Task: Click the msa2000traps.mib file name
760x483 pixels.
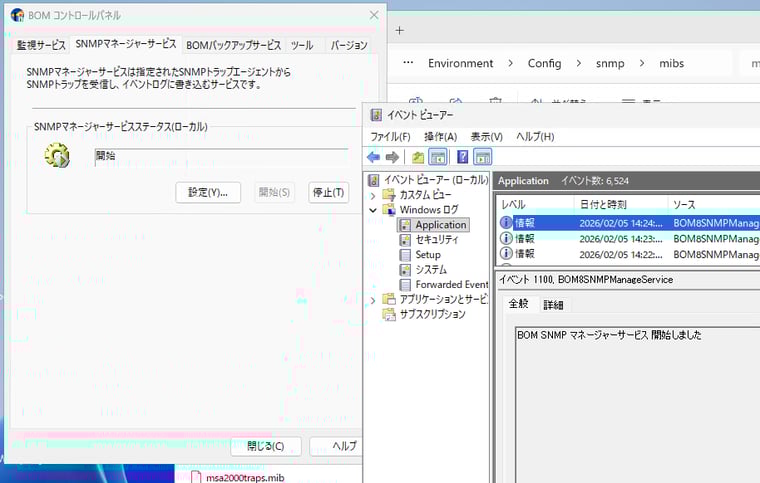Action: (245, 478)
